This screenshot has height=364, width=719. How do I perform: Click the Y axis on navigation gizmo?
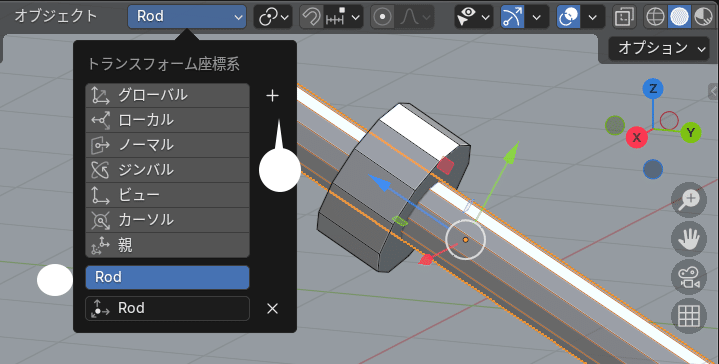point(691,133)
